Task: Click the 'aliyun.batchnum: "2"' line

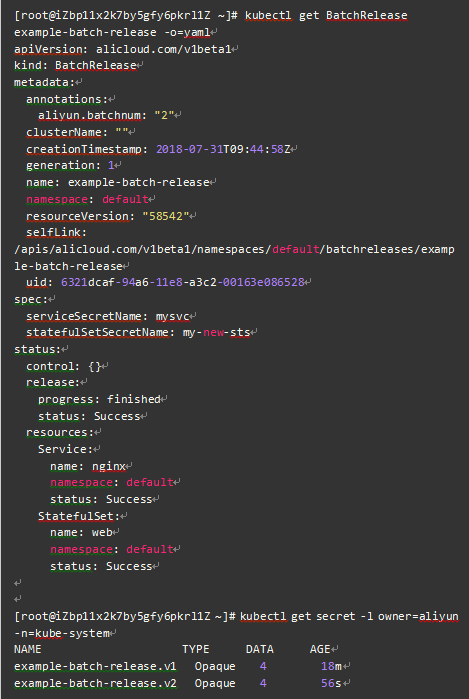Action: coord(106,115)
